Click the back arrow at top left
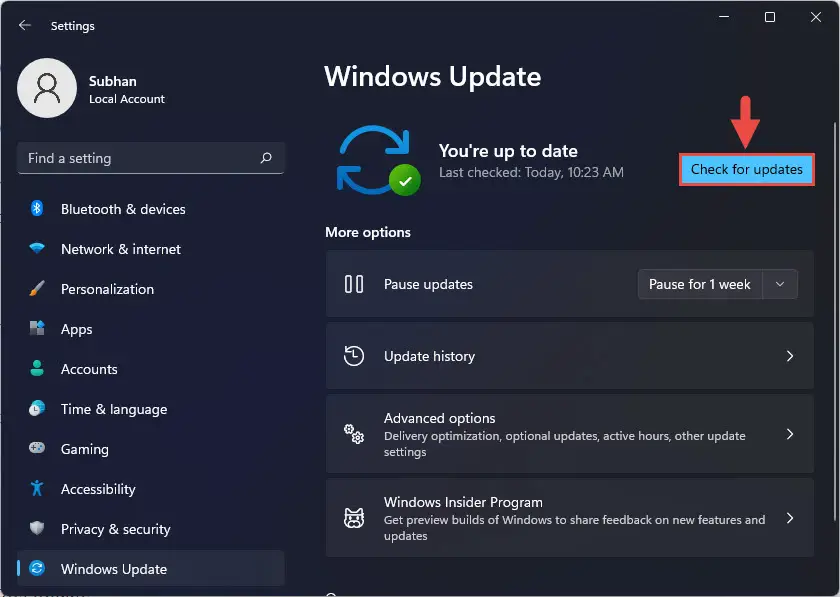Image resolution: width=840 pixels, height=597 pixels. [22, 25]
